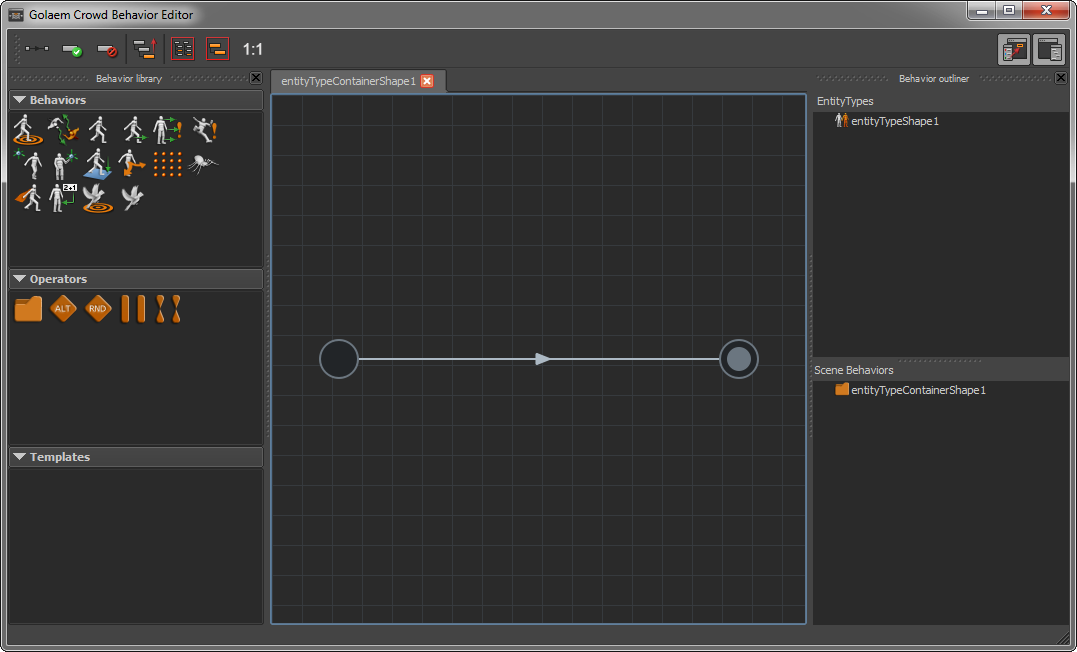The image size is (1077, 652).
Task: Click the toolbar icon with green checkmark
Action: click(x=72, y=49)
